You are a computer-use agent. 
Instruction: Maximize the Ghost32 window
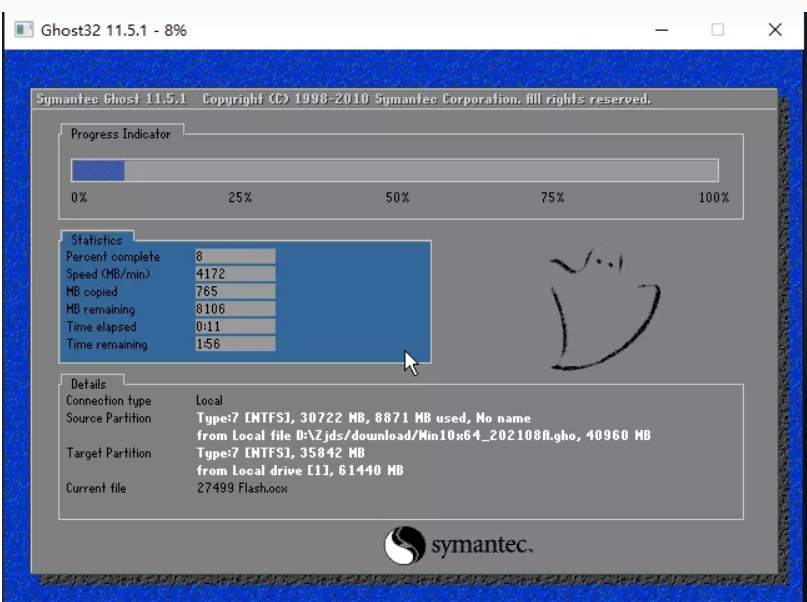(x=717, y=30)
